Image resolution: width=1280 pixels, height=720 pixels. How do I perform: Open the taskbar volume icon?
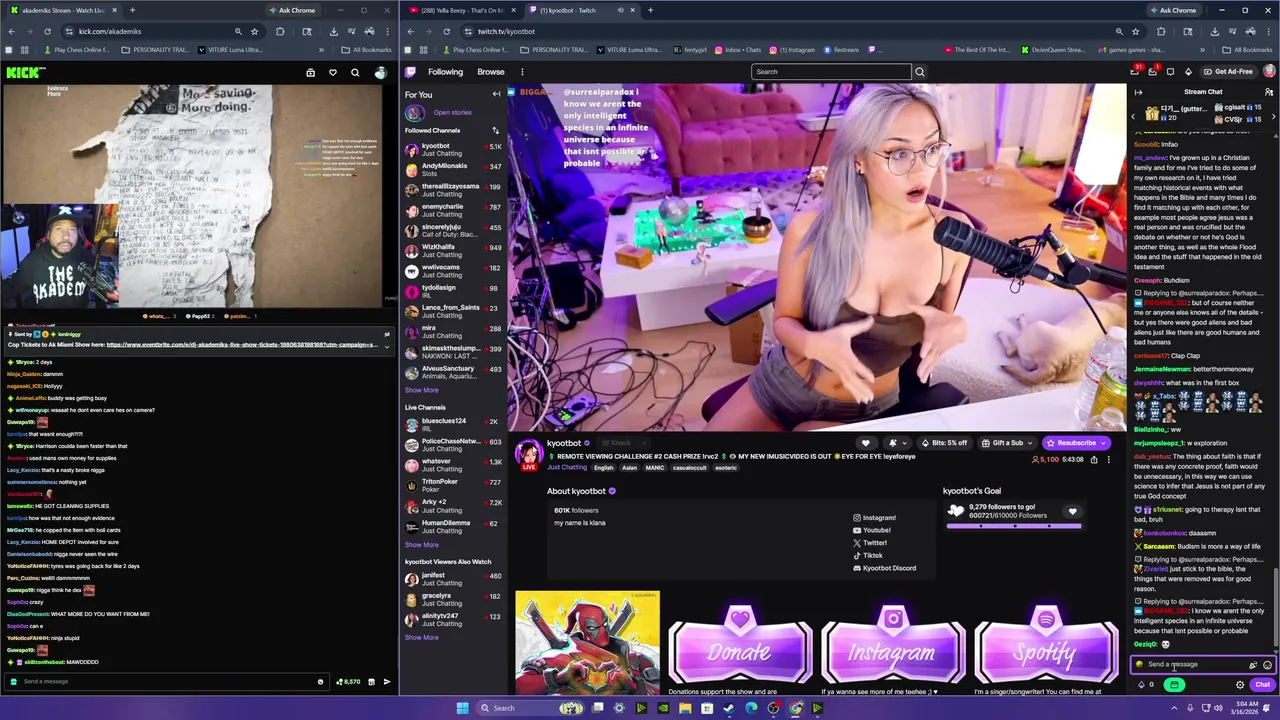point(1219,708)
